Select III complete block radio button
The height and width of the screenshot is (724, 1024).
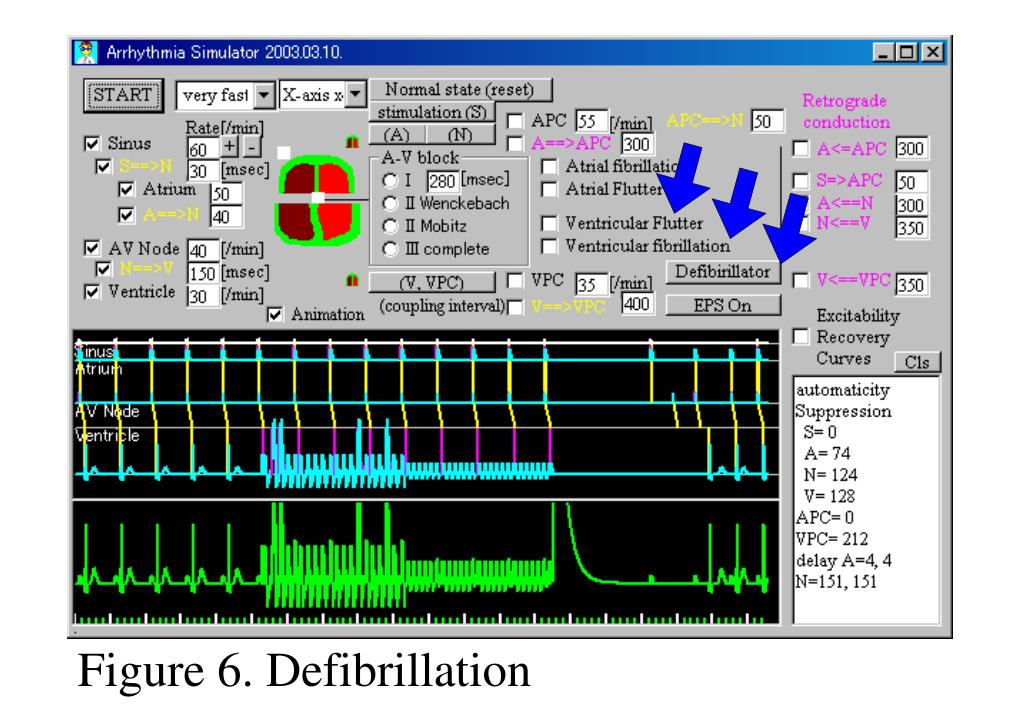(390, 249)
